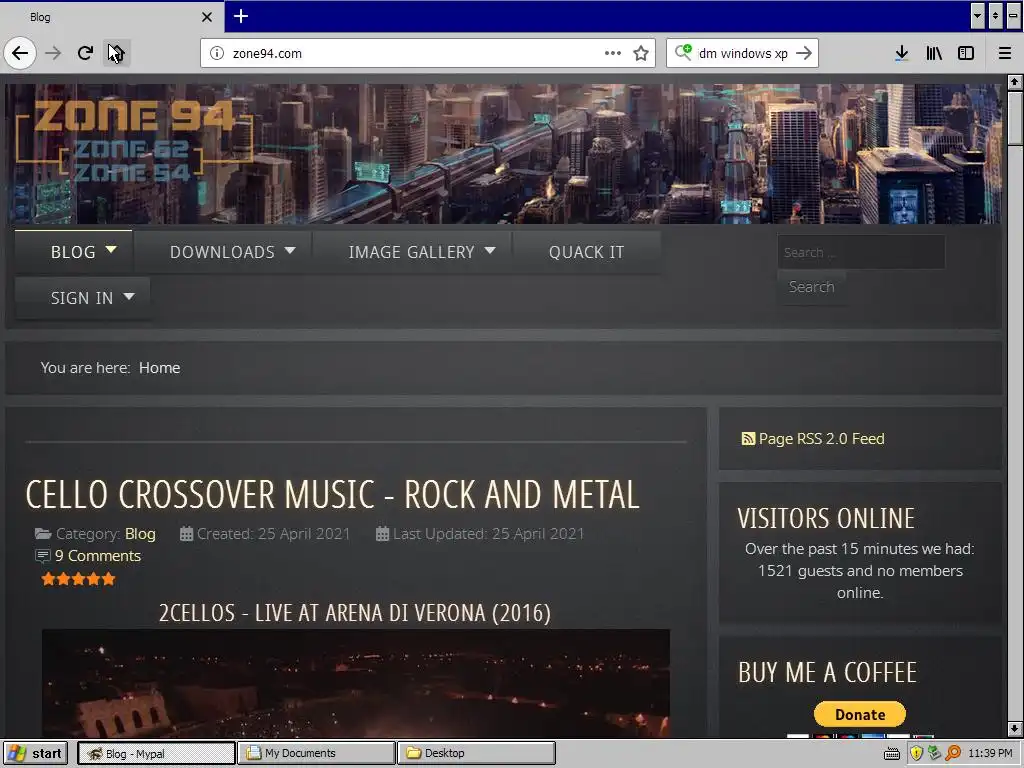This screenshot has height=768, width=1024.
Task: Open the Page RSS 2.0 Feed link
Action: pos(822,439)
